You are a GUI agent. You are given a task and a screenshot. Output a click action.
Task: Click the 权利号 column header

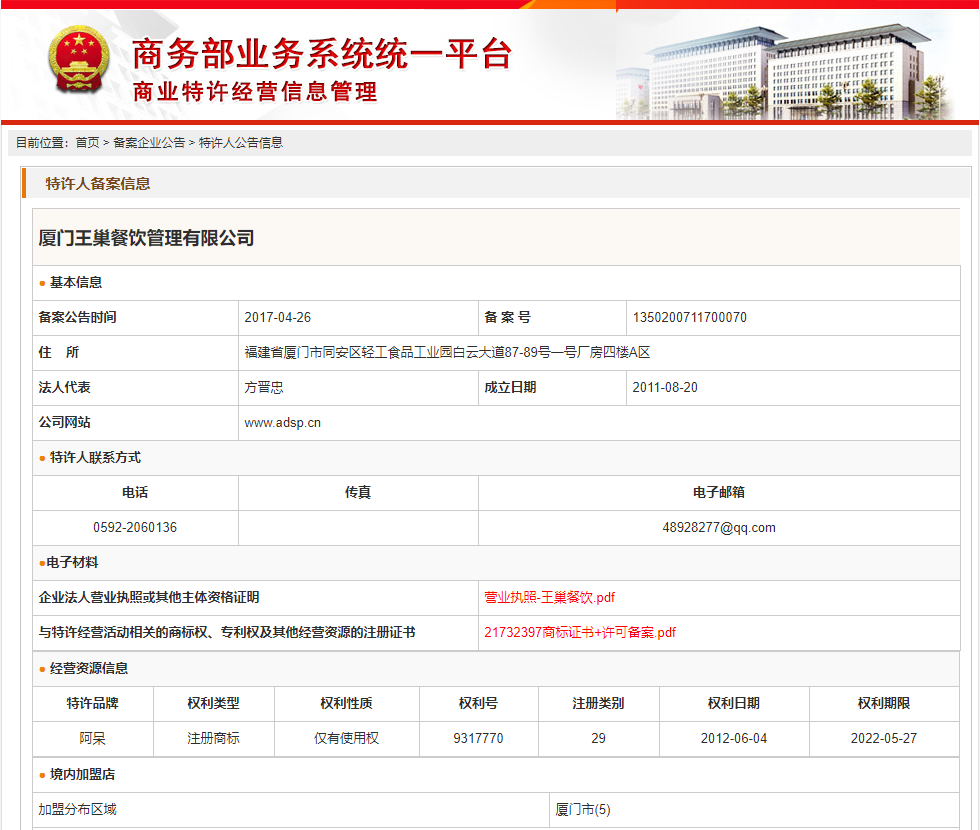coord(478,704)
